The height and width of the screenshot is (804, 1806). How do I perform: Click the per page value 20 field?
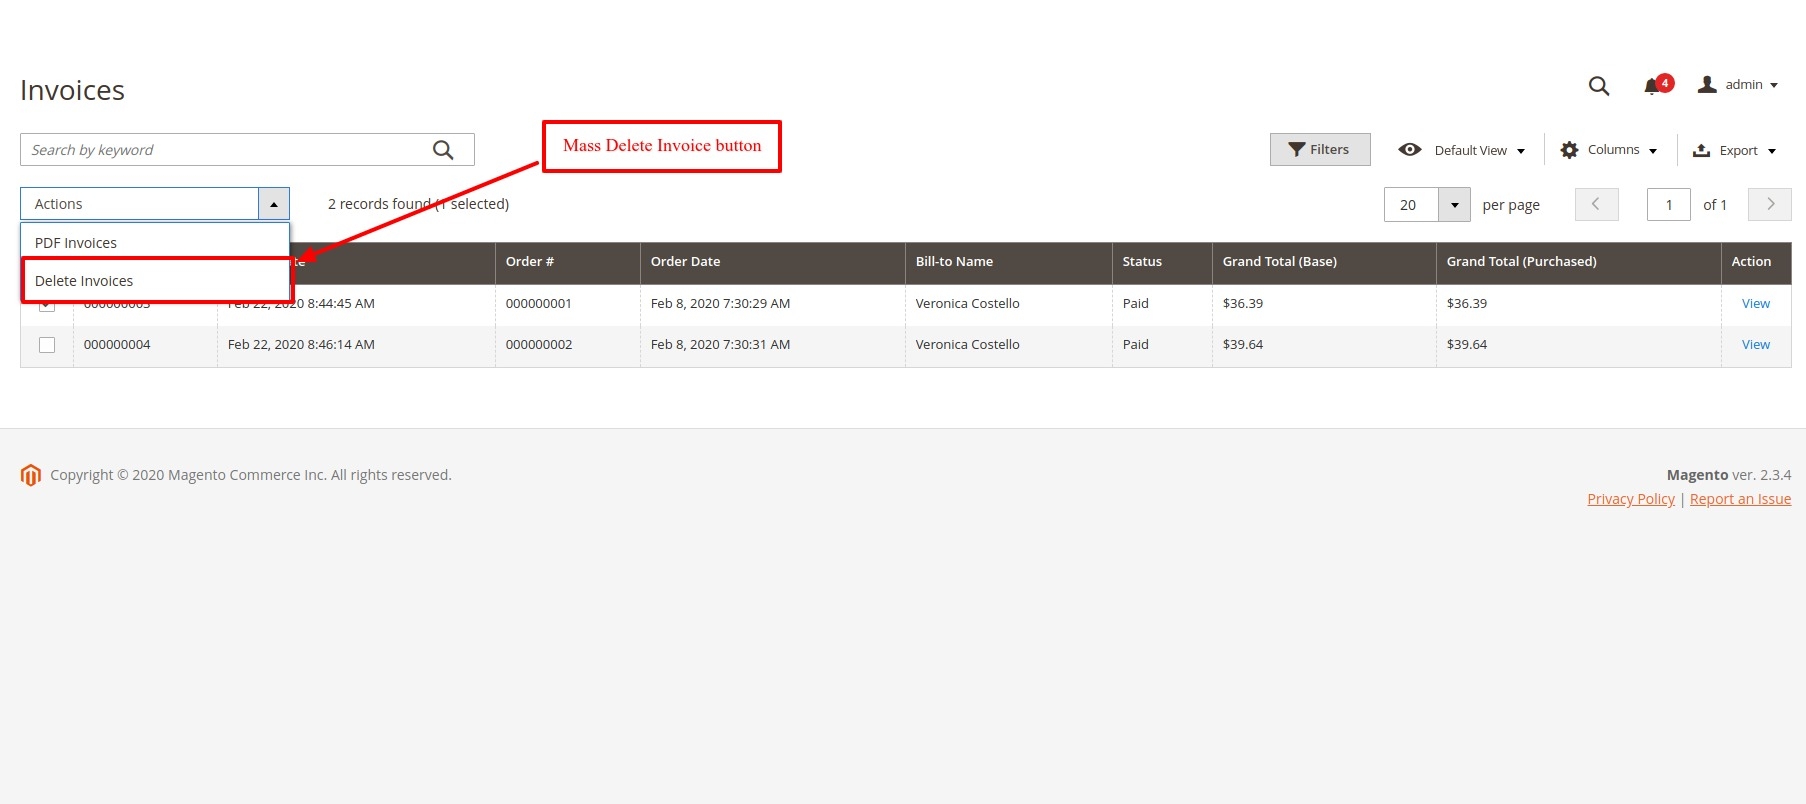tap(1412, 205)
